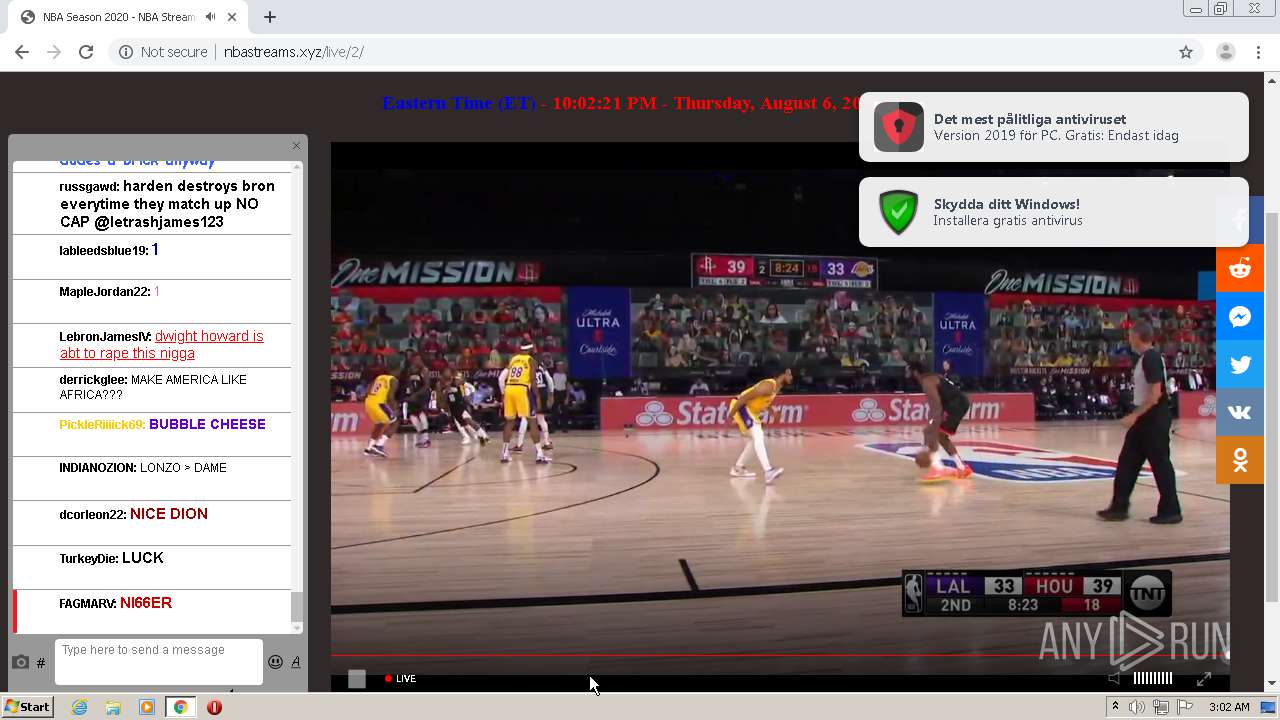This screenshot has width=1280, height=720.
Task: Click the @letrashjames123 mention in russgawd's message
Action: pos(159,222)
